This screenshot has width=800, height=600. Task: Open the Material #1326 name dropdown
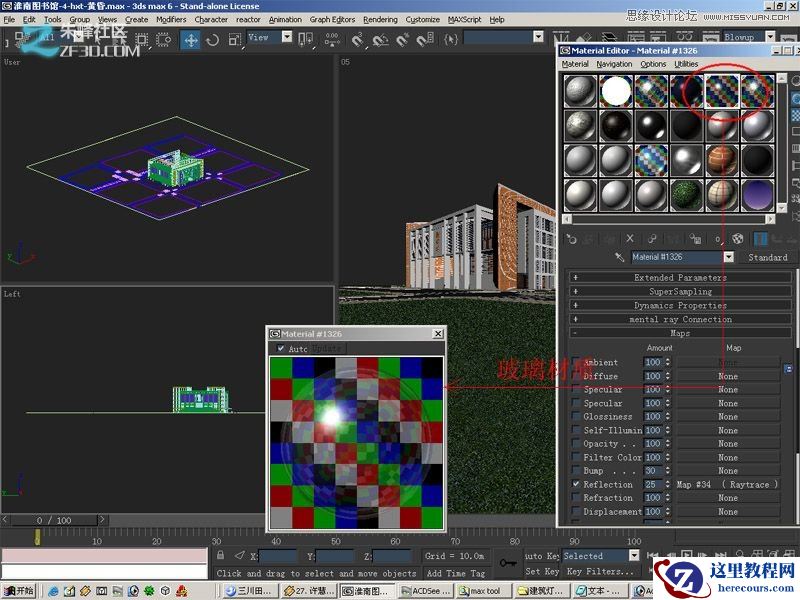click(x=730, y=257)
